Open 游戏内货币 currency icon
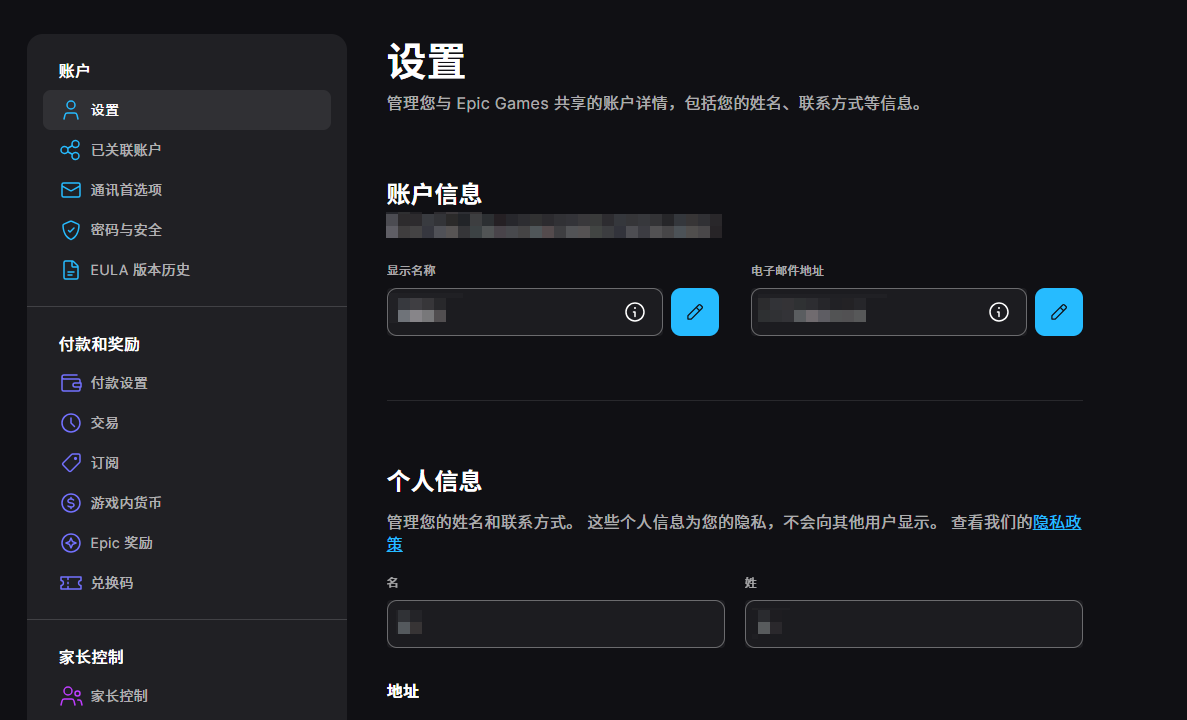The height and width of the screenshot is (720, 1187). point(70,502)
